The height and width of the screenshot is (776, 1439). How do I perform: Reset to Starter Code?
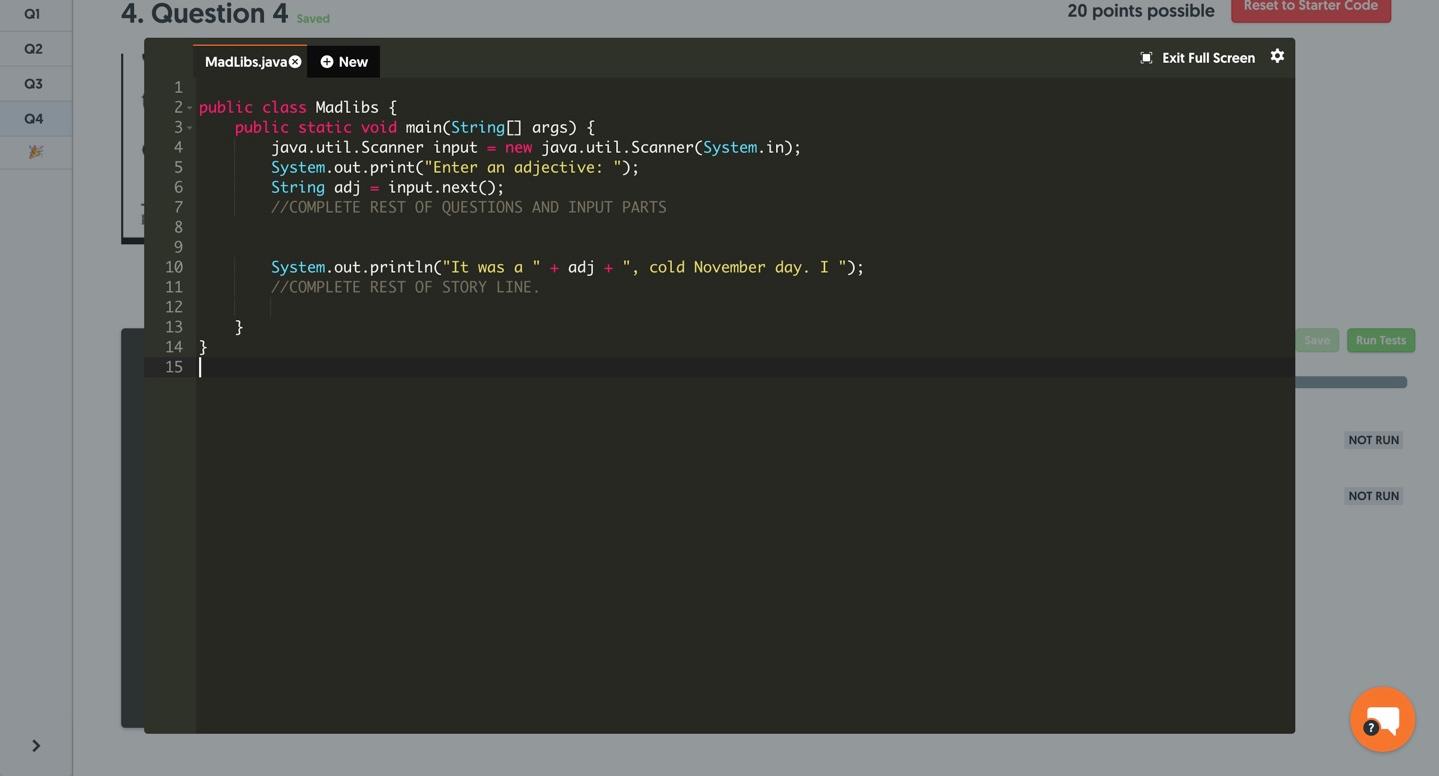tap(1311, 8)
